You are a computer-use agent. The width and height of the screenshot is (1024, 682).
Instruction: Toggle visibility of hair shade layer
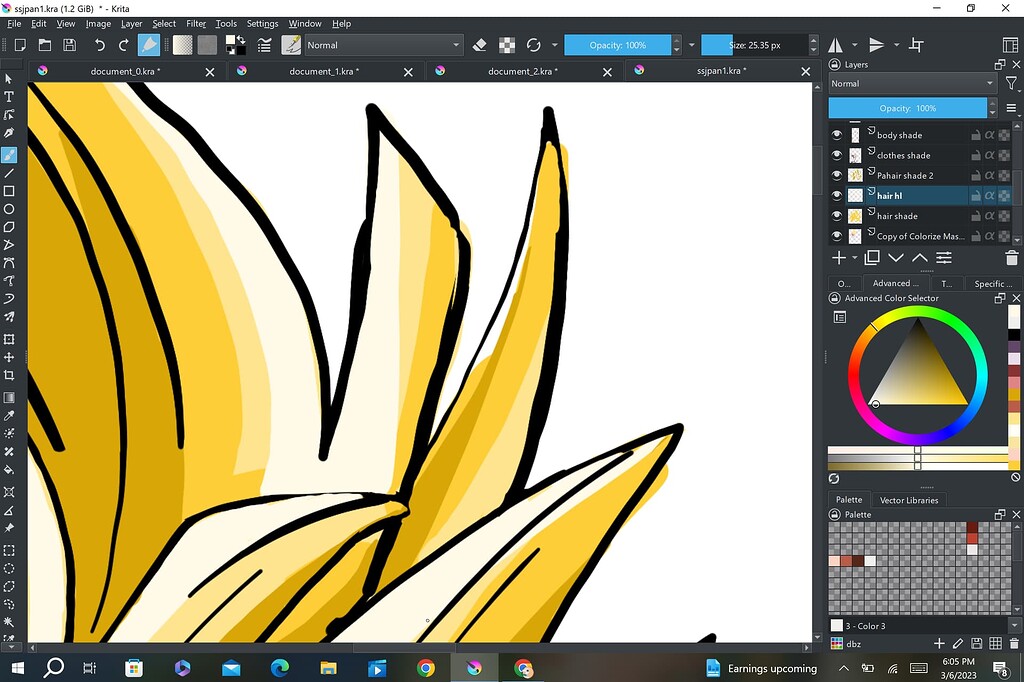(837, 216)
